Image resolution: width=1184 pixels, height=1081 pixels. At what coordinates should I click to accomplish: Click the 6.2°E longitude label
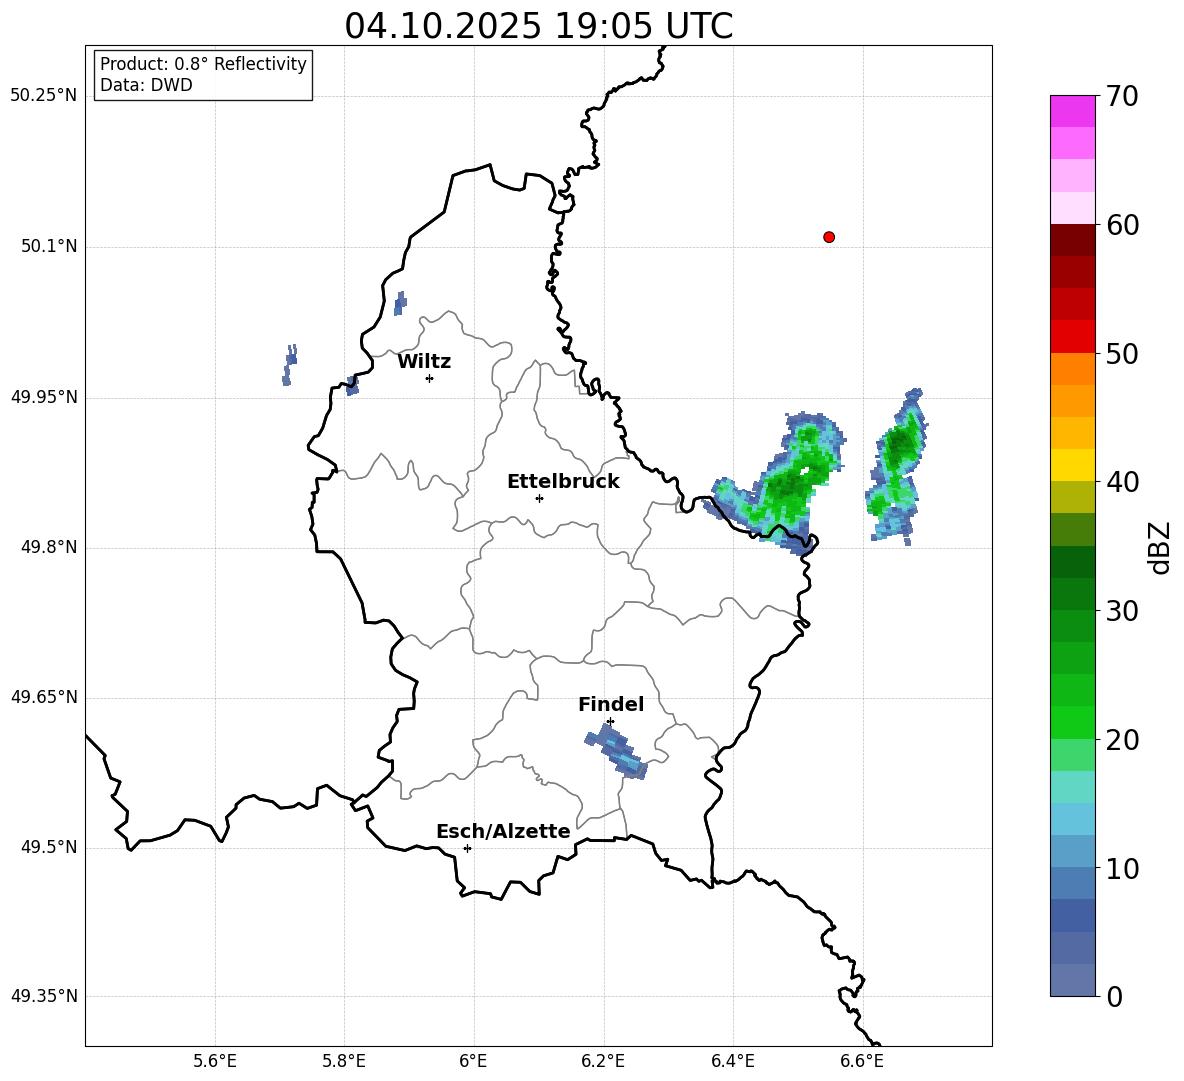tap(603, 1061)
